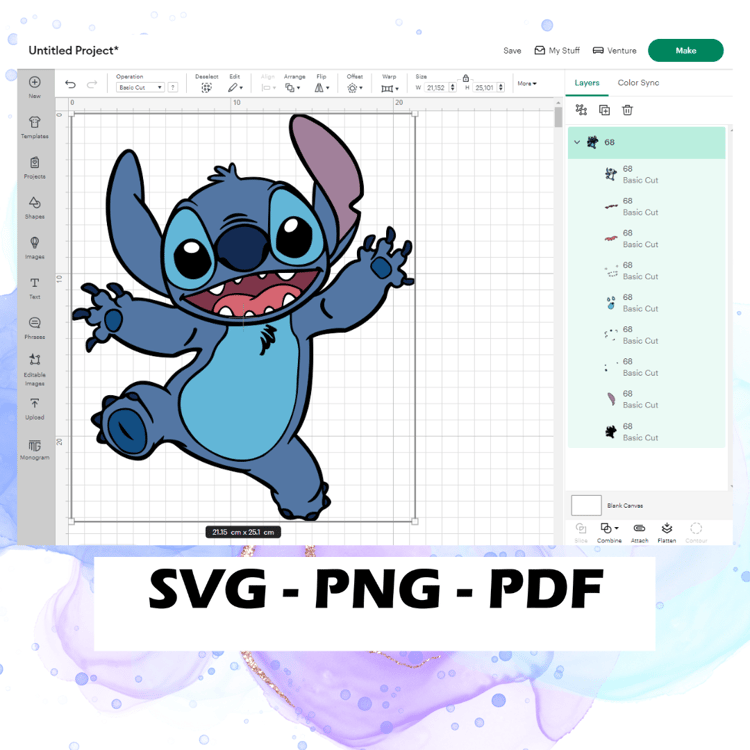Open the Projects sidebar item
The width and height of the screenshot is (750, 750).
pos(34,167)
